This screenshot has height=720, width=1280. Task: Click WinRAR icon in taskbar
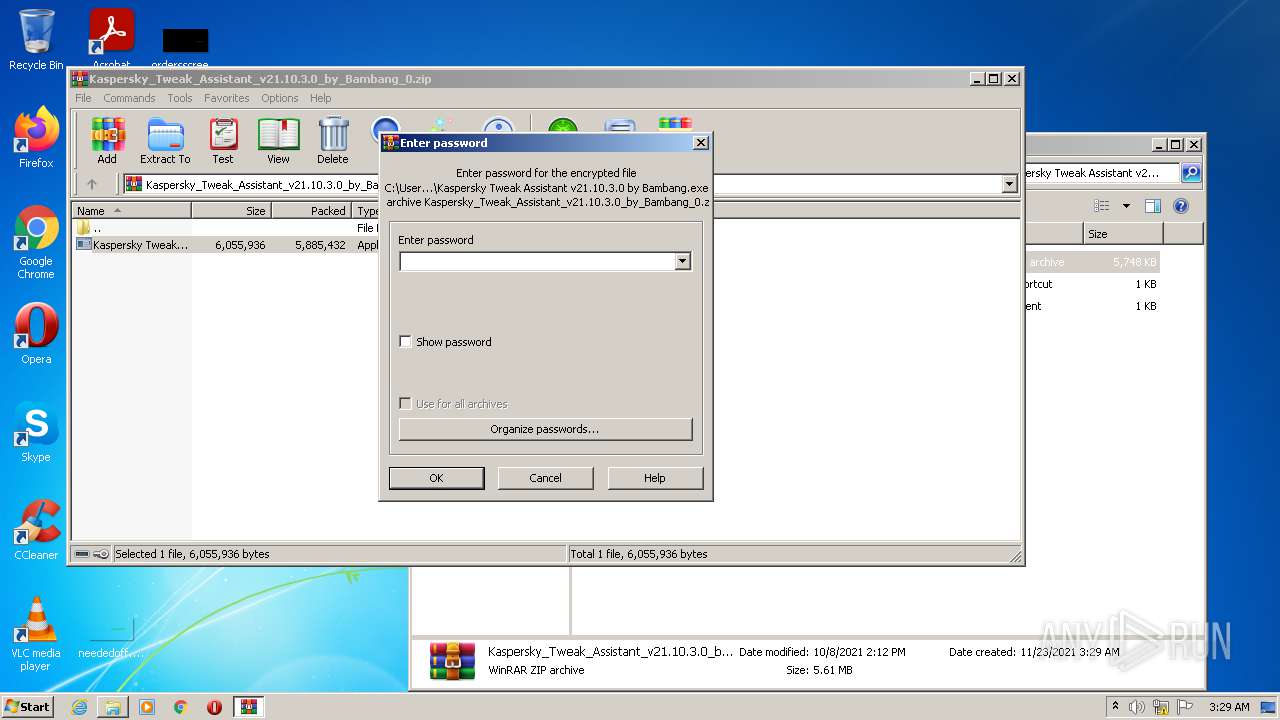(249, 707)
